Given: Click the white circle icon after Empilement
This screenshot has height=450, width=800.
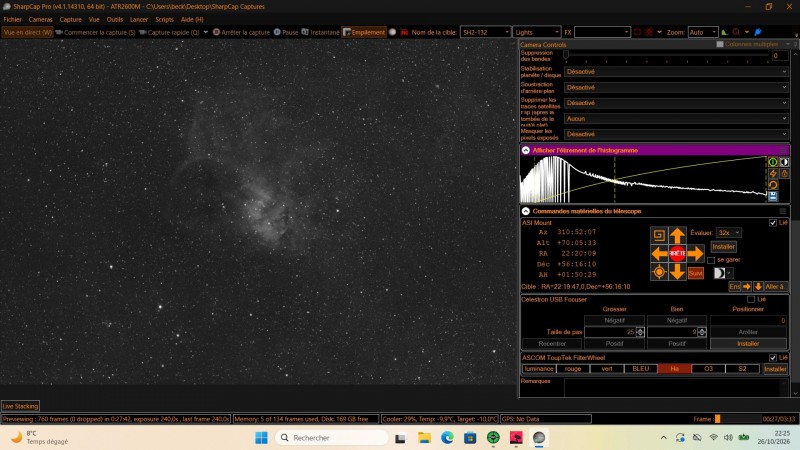Looking at the screenshot, I should pos(392,32).
